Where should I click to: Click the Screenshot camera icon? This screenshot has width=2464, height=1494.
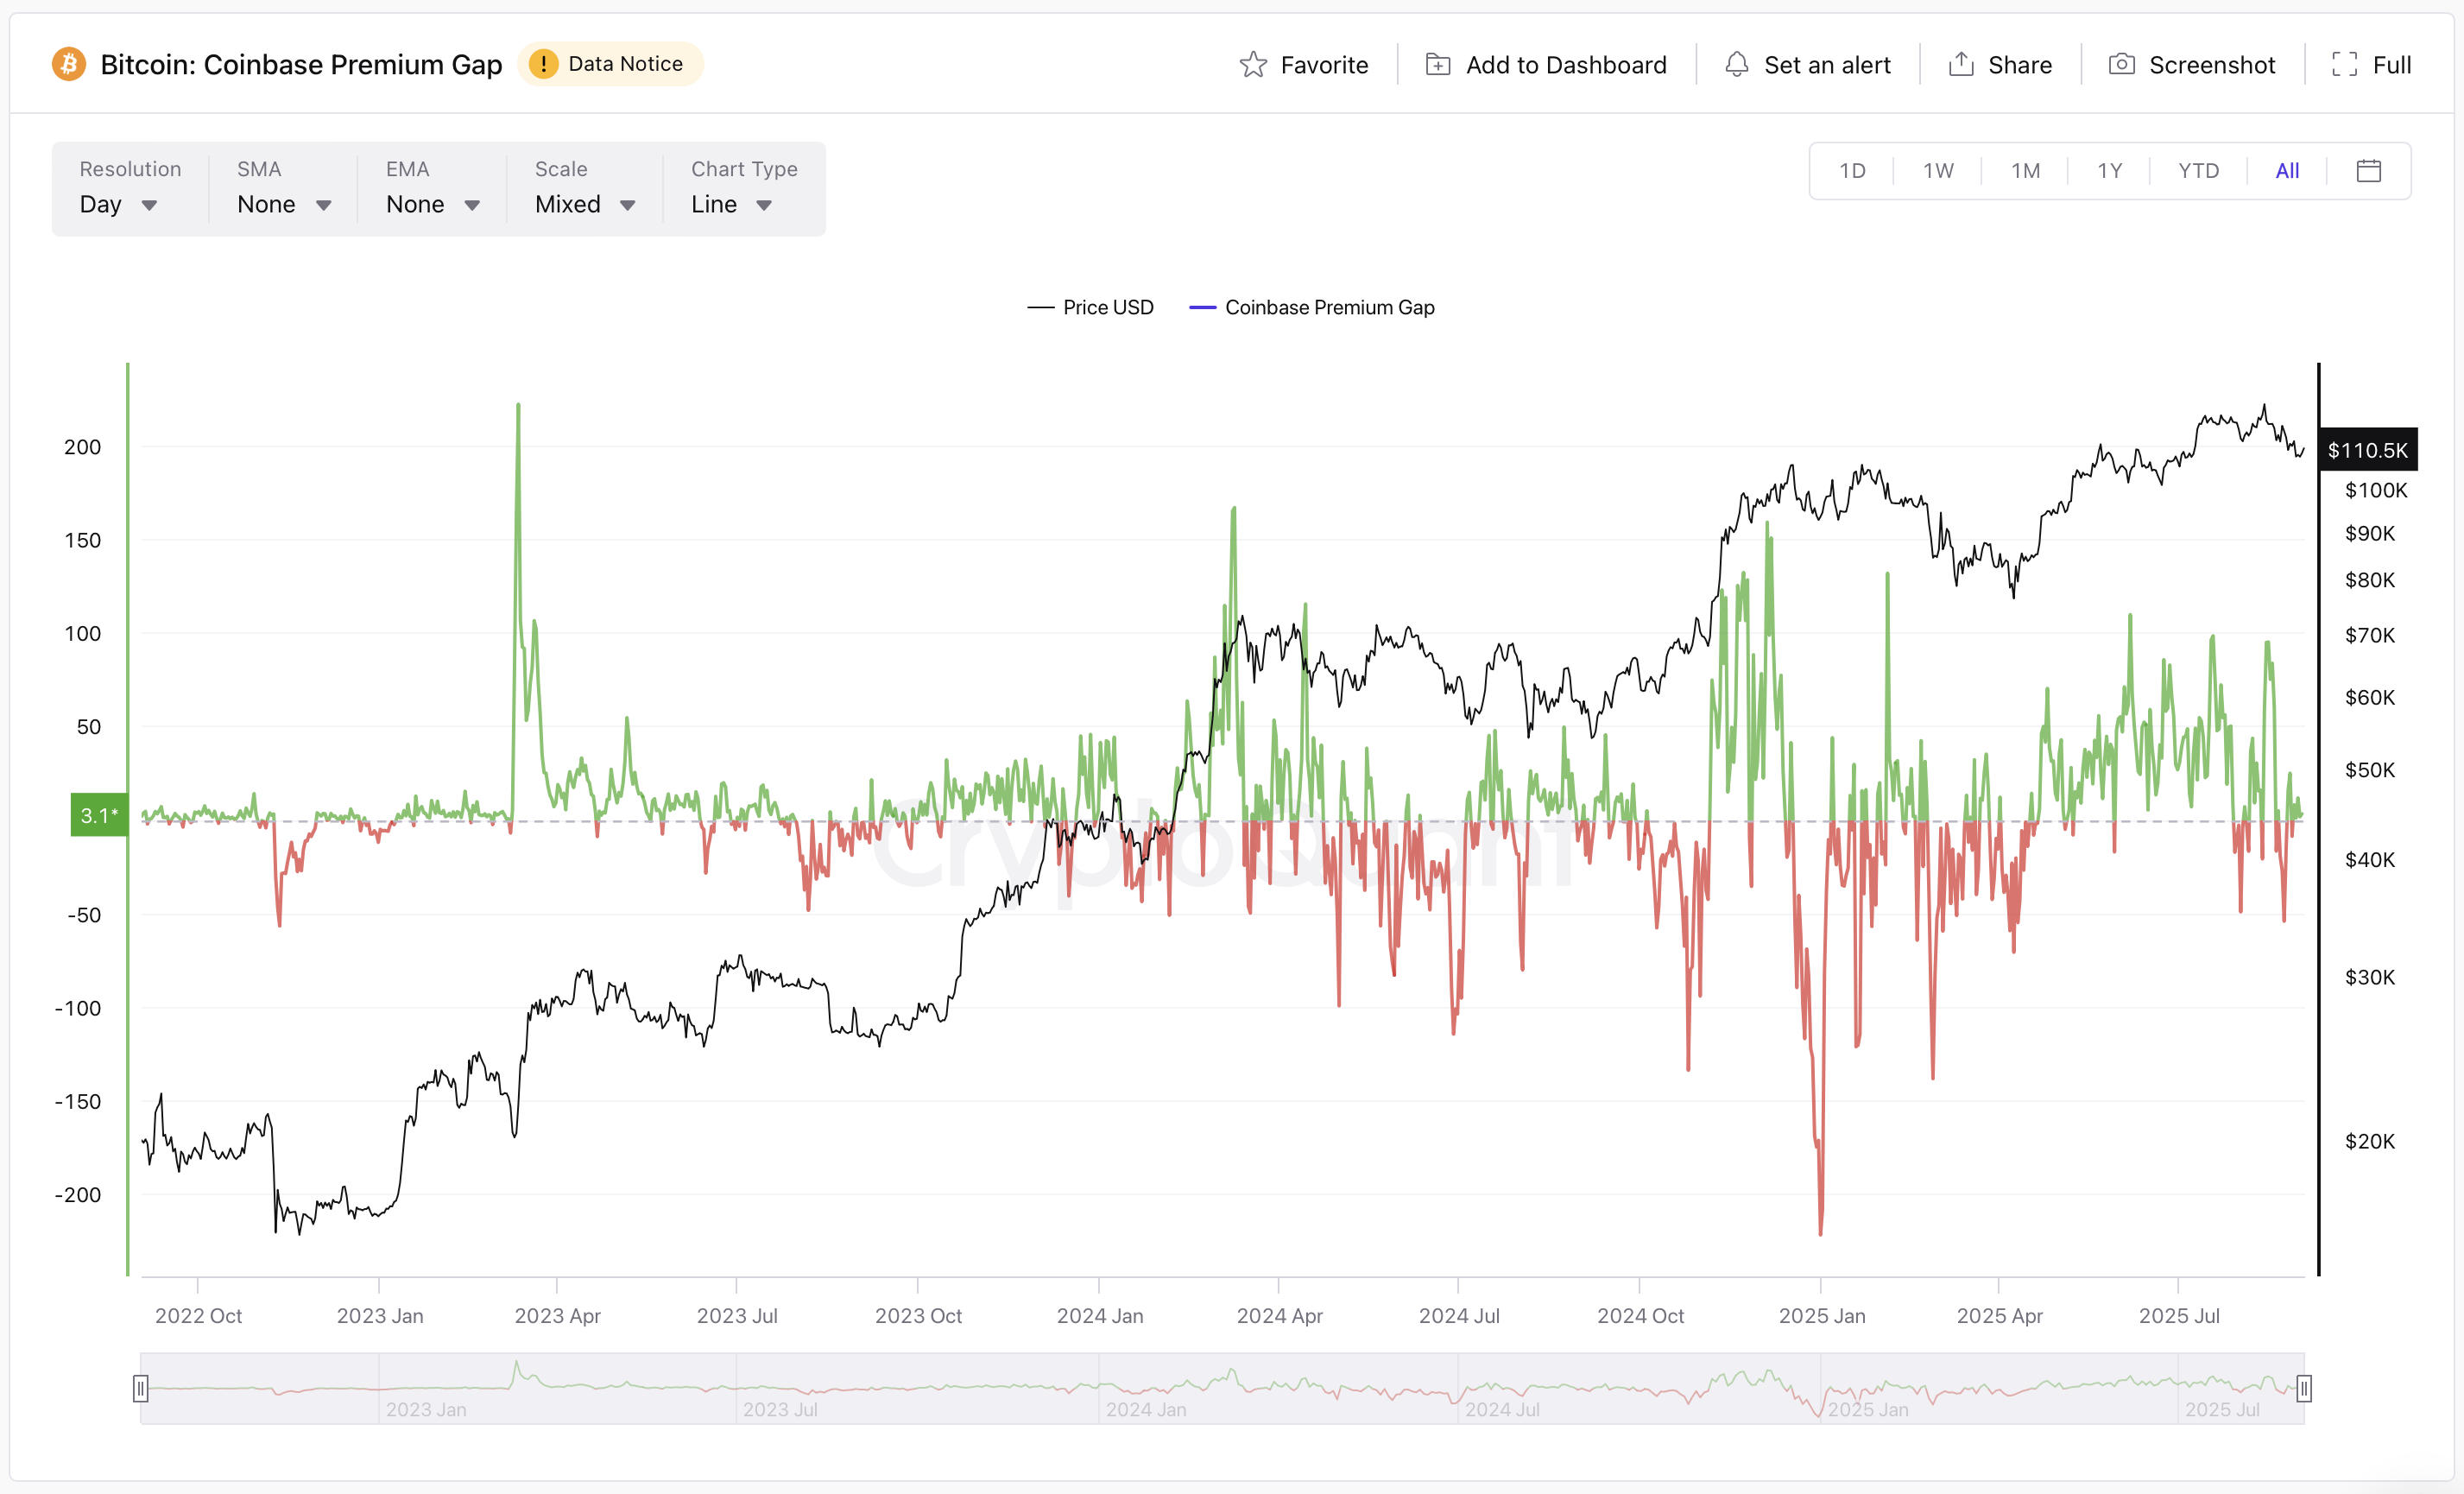(2121, 65)
